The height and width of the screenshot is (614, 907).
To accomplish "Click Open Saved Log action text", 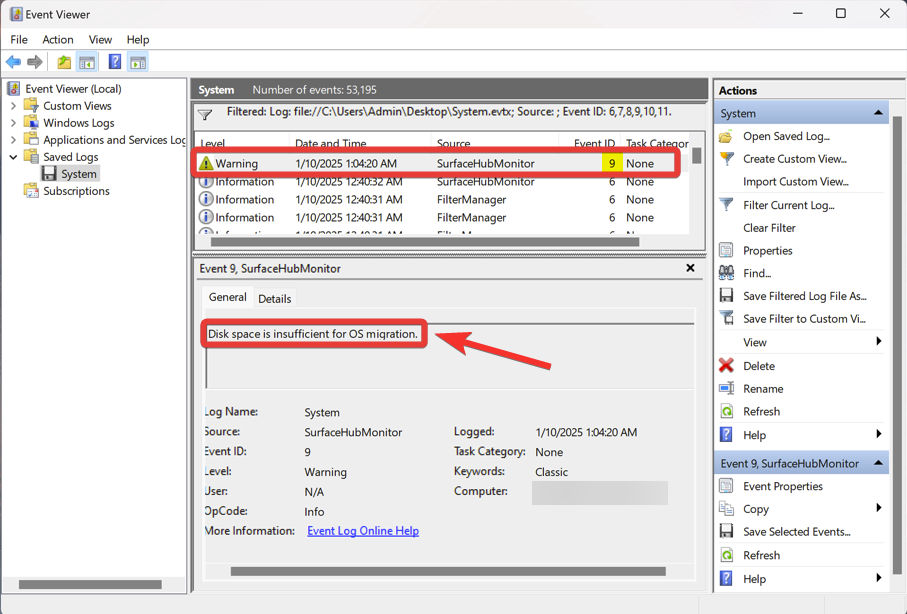I will click(x=786, y=137).
